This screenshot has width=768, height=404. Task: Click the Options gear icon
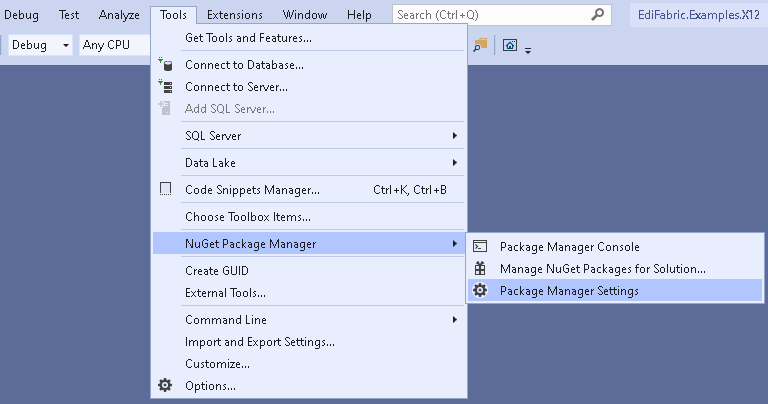tap(165, 385)
